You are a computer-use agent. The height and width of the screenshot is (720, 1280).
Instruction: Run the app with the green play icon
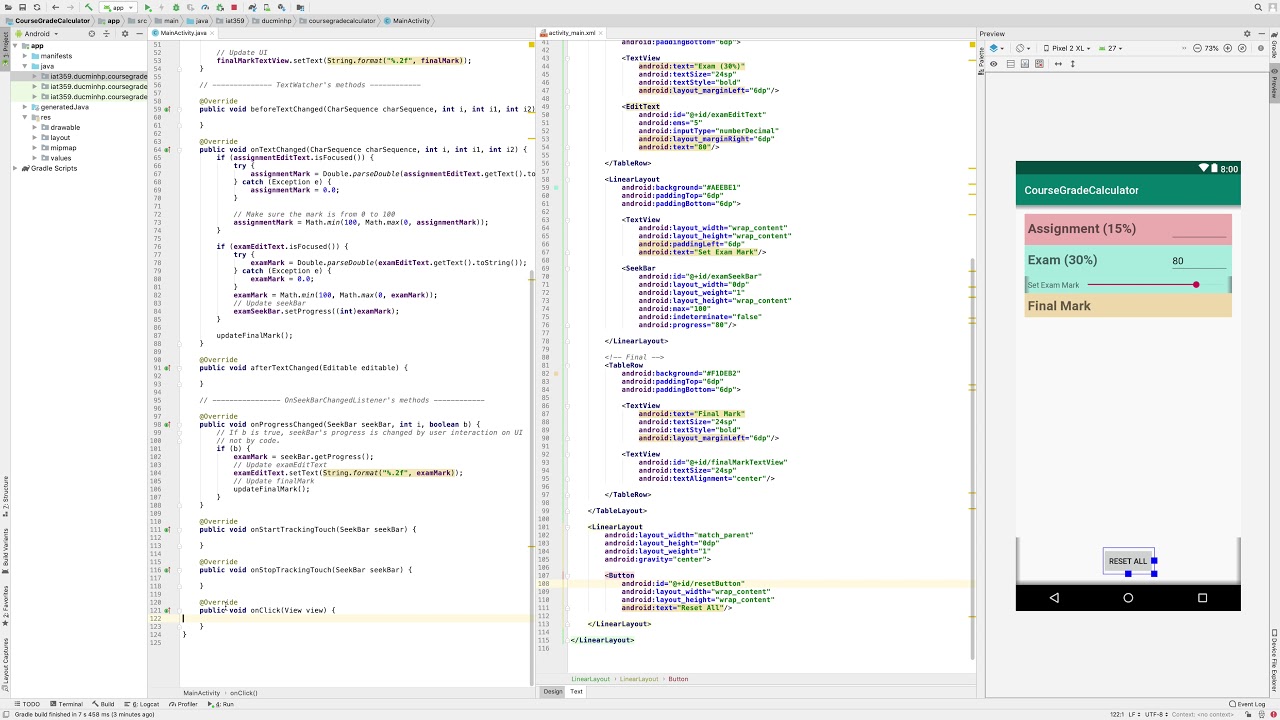pos(148,7)
